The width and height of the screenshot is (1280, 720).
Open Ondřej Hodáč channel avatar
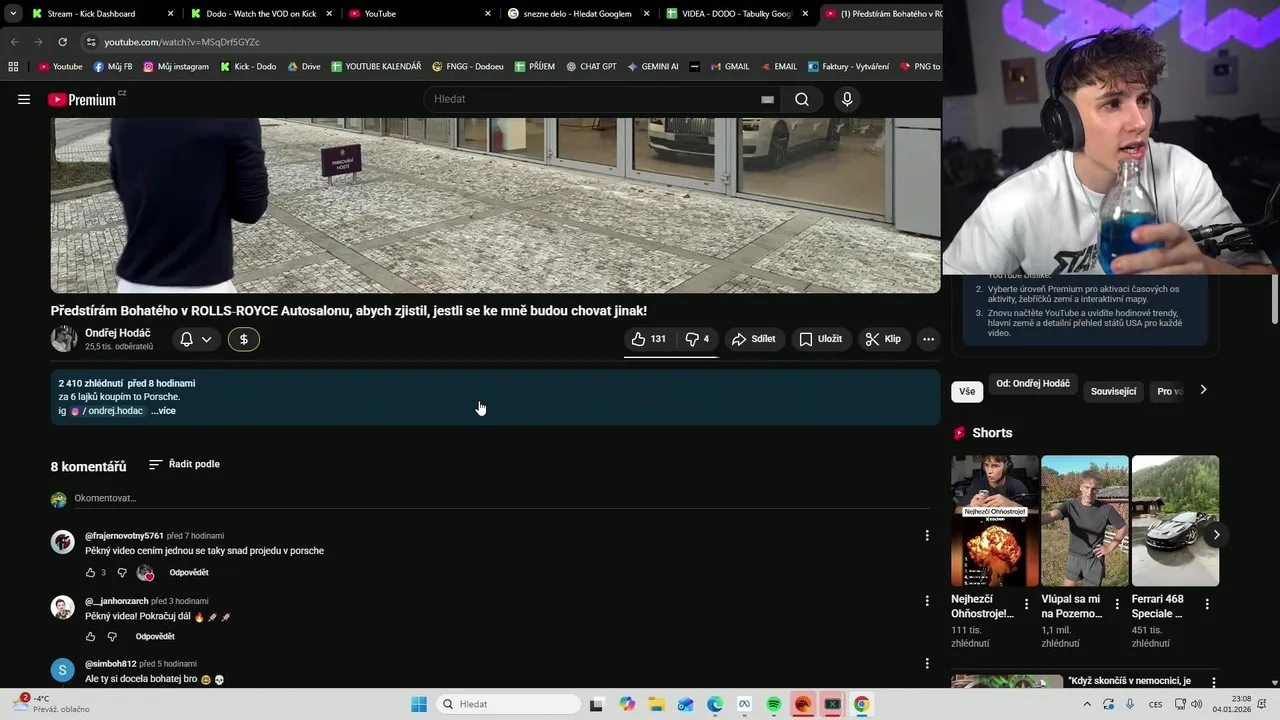(x=64, y=339)
